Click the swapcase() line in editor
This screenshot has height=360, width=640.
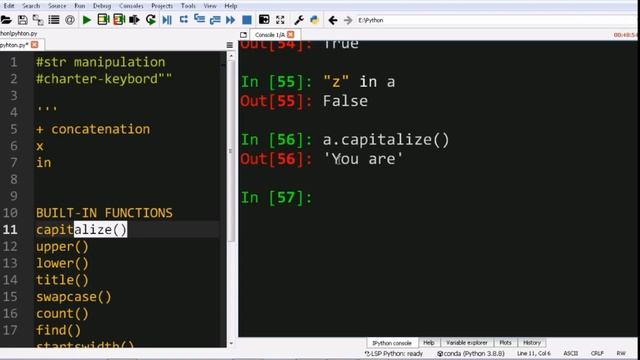[73, 297]
